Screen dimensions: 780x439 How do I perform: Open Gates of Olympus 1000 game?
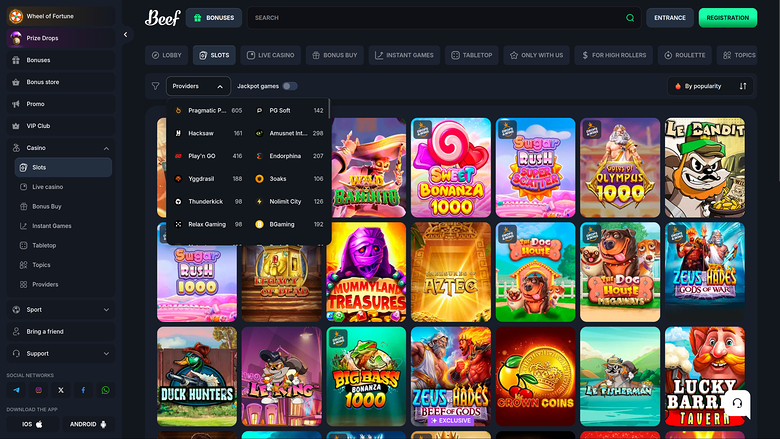click(x=620, y=168)
